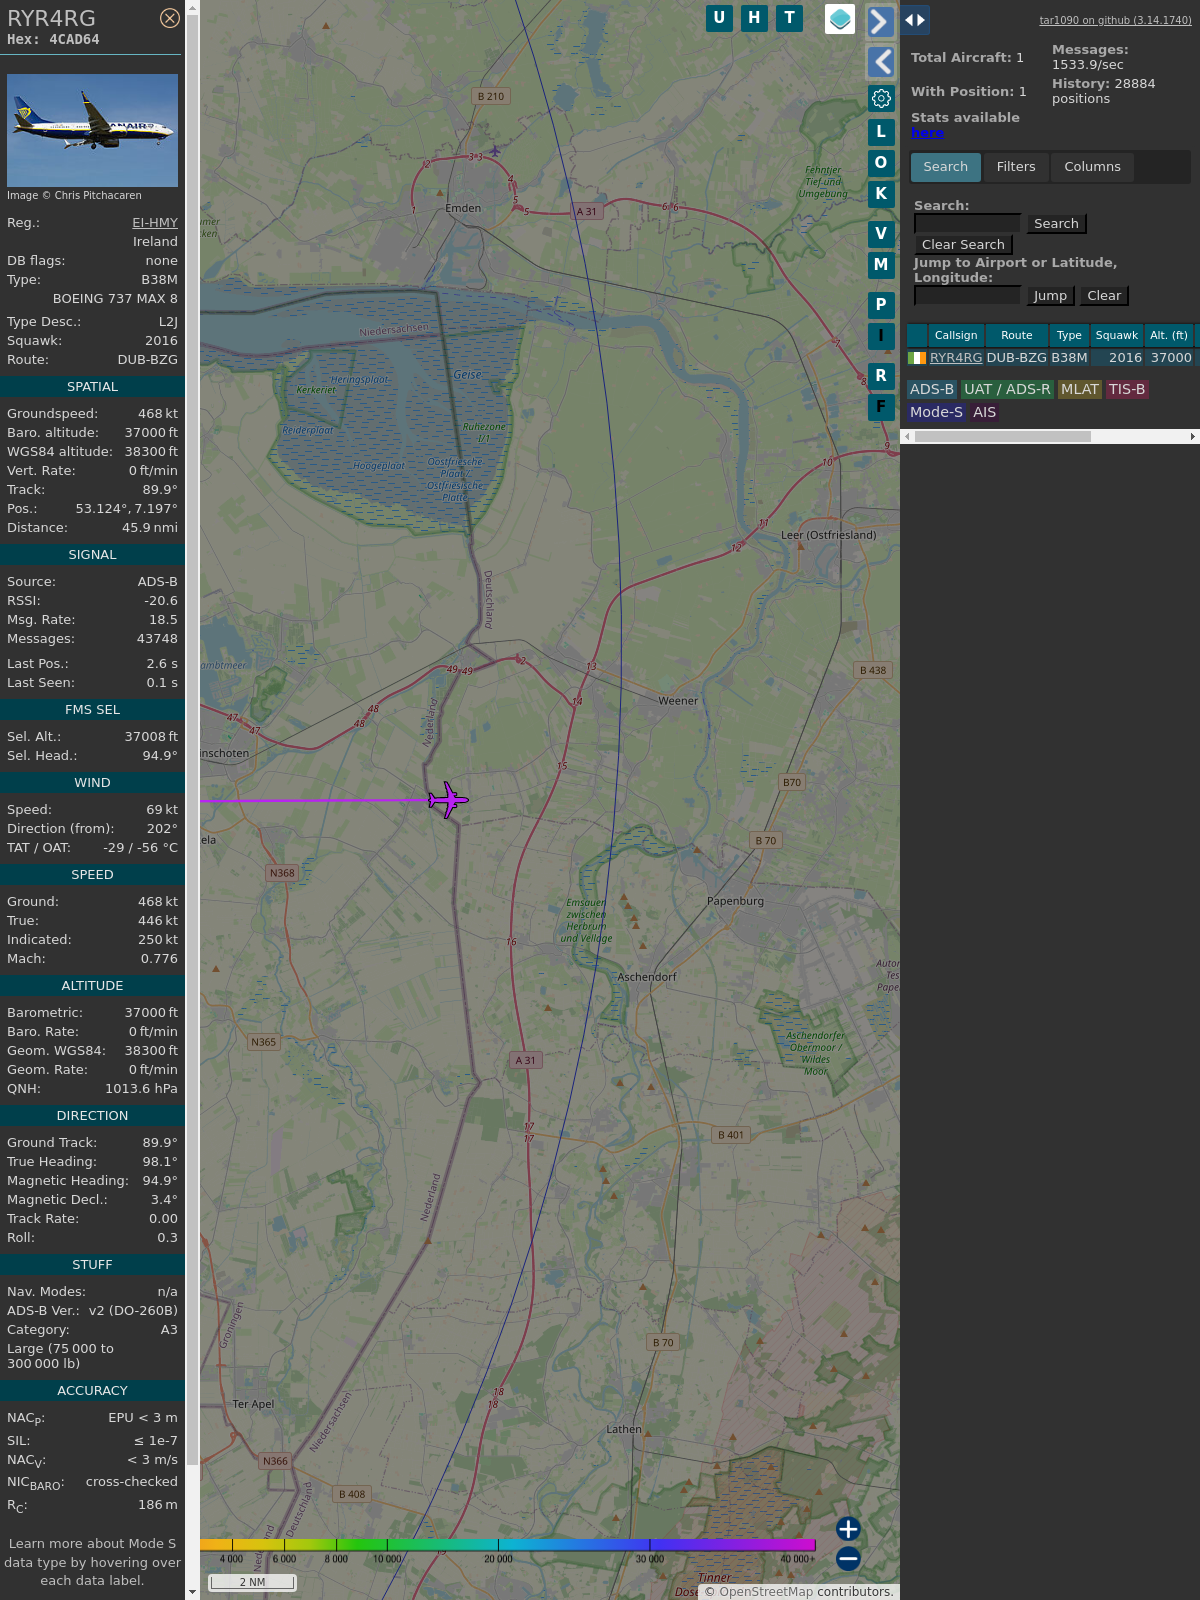This screenshot has width=1200, height=1600.
Task: Click the AIS source legend
Action: tap(985, 412)
